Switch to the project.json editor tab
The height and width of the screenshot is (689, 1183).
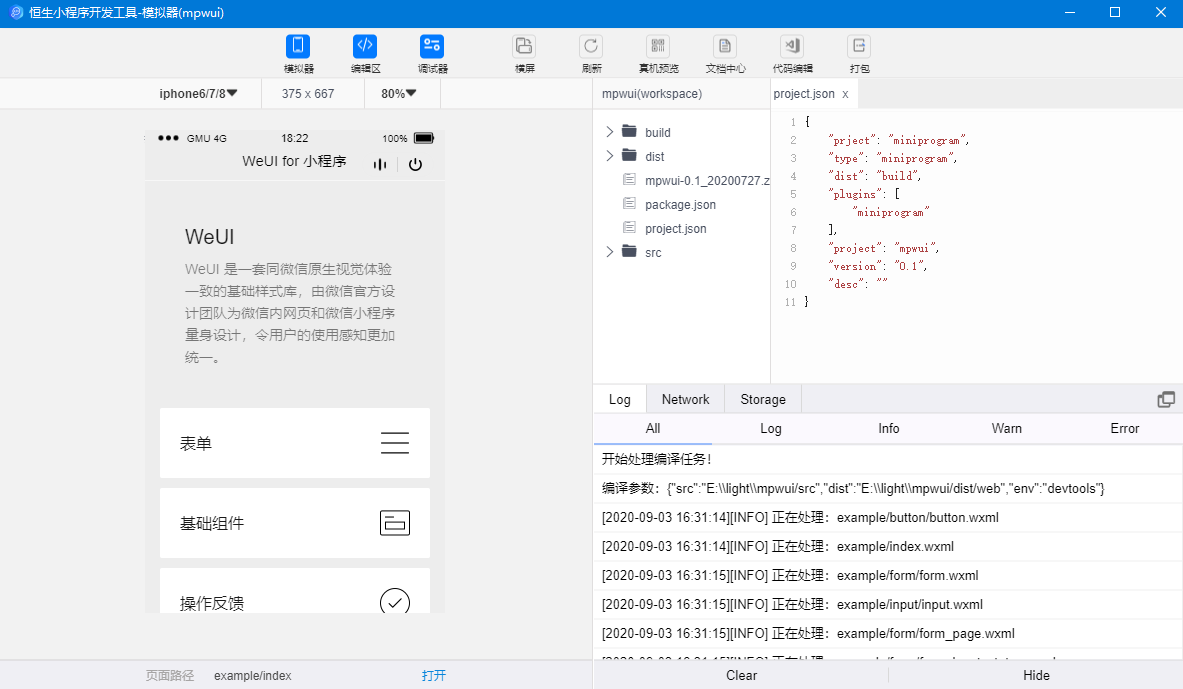804,94
